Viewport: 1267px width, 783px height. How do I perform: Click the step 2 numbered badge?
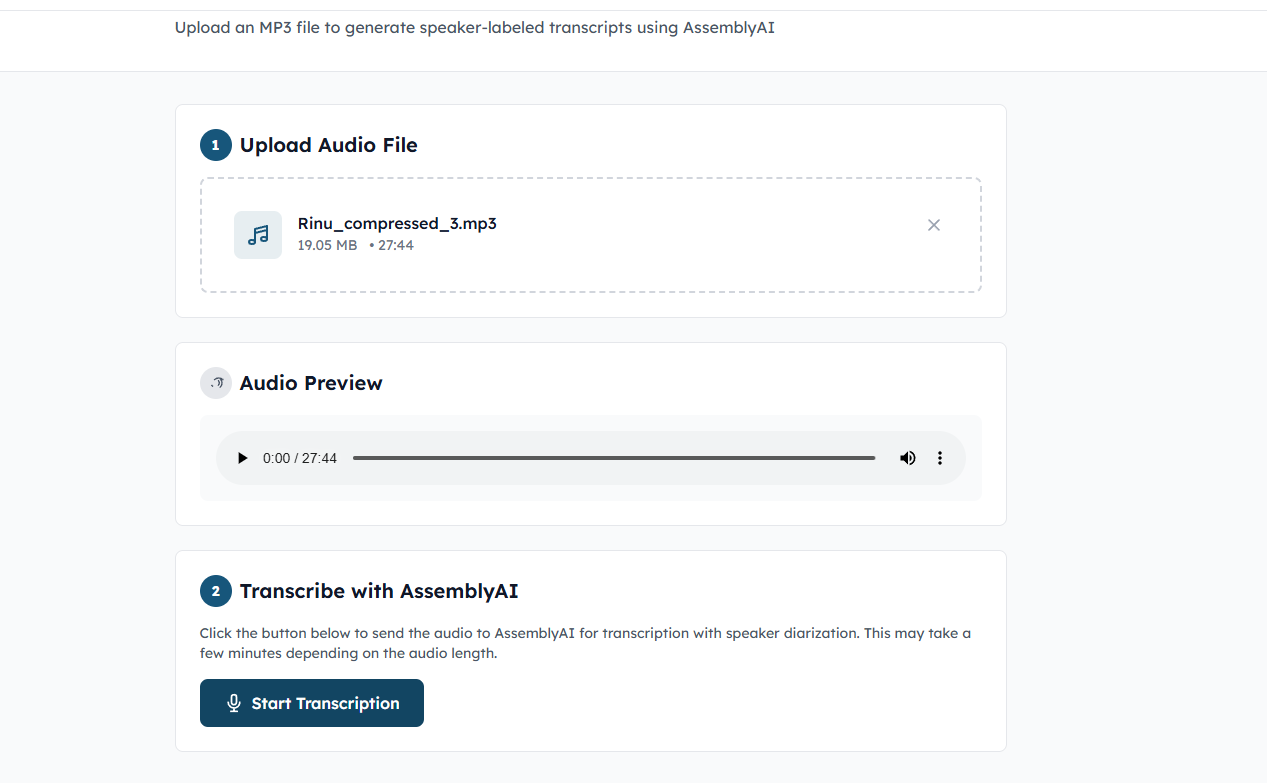click(x=215, y=590)
